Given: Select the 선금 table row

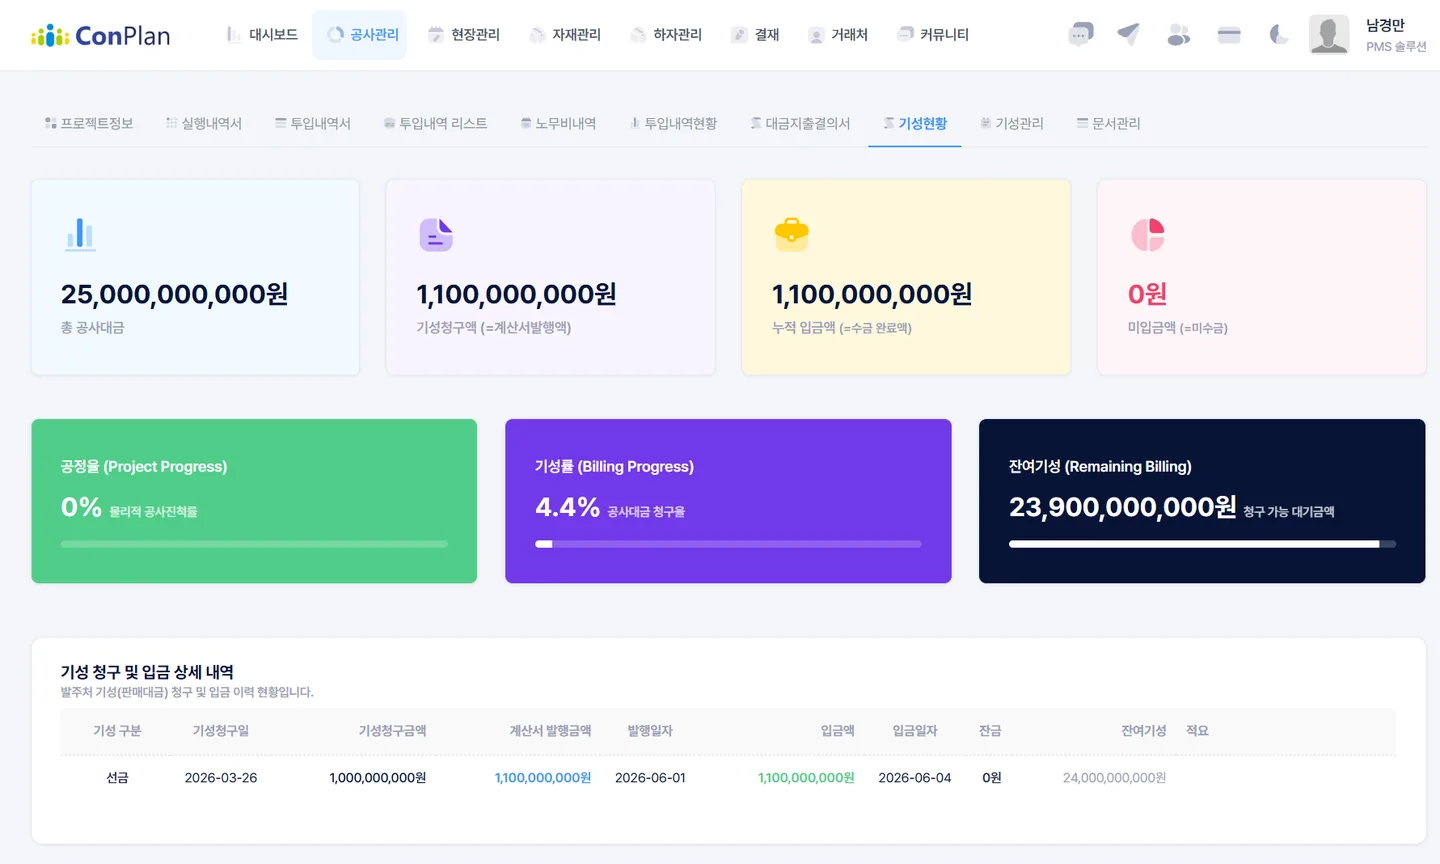Looking at the screenshot, I should click(x=728, y=778).
